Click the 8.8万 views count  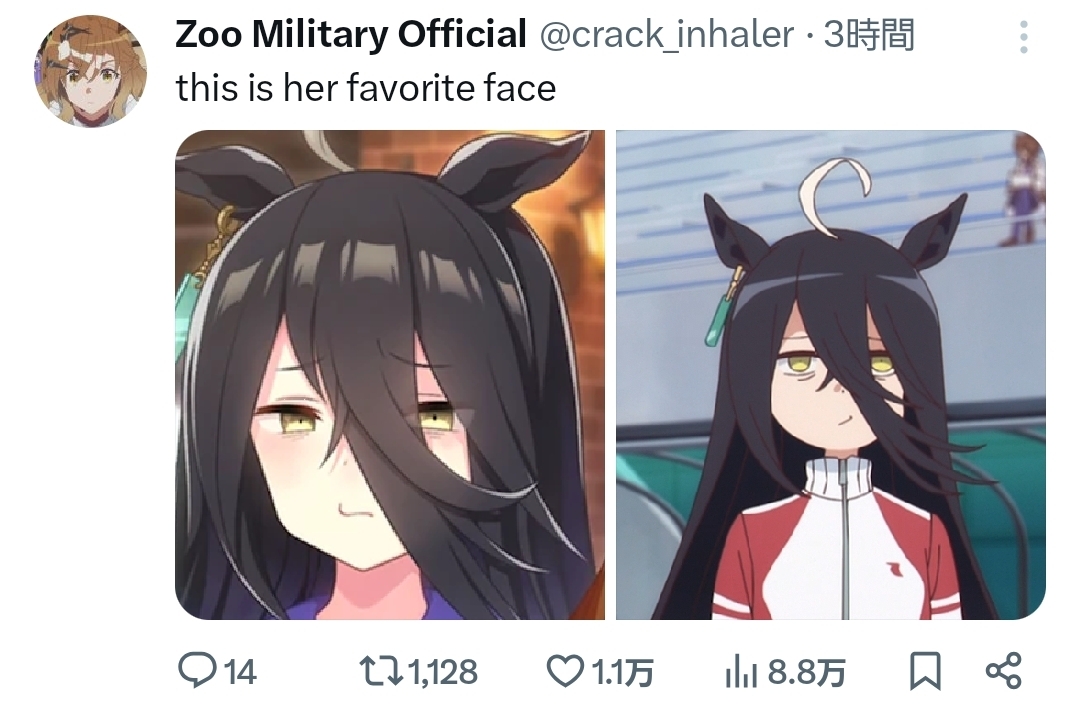(807, 672)
